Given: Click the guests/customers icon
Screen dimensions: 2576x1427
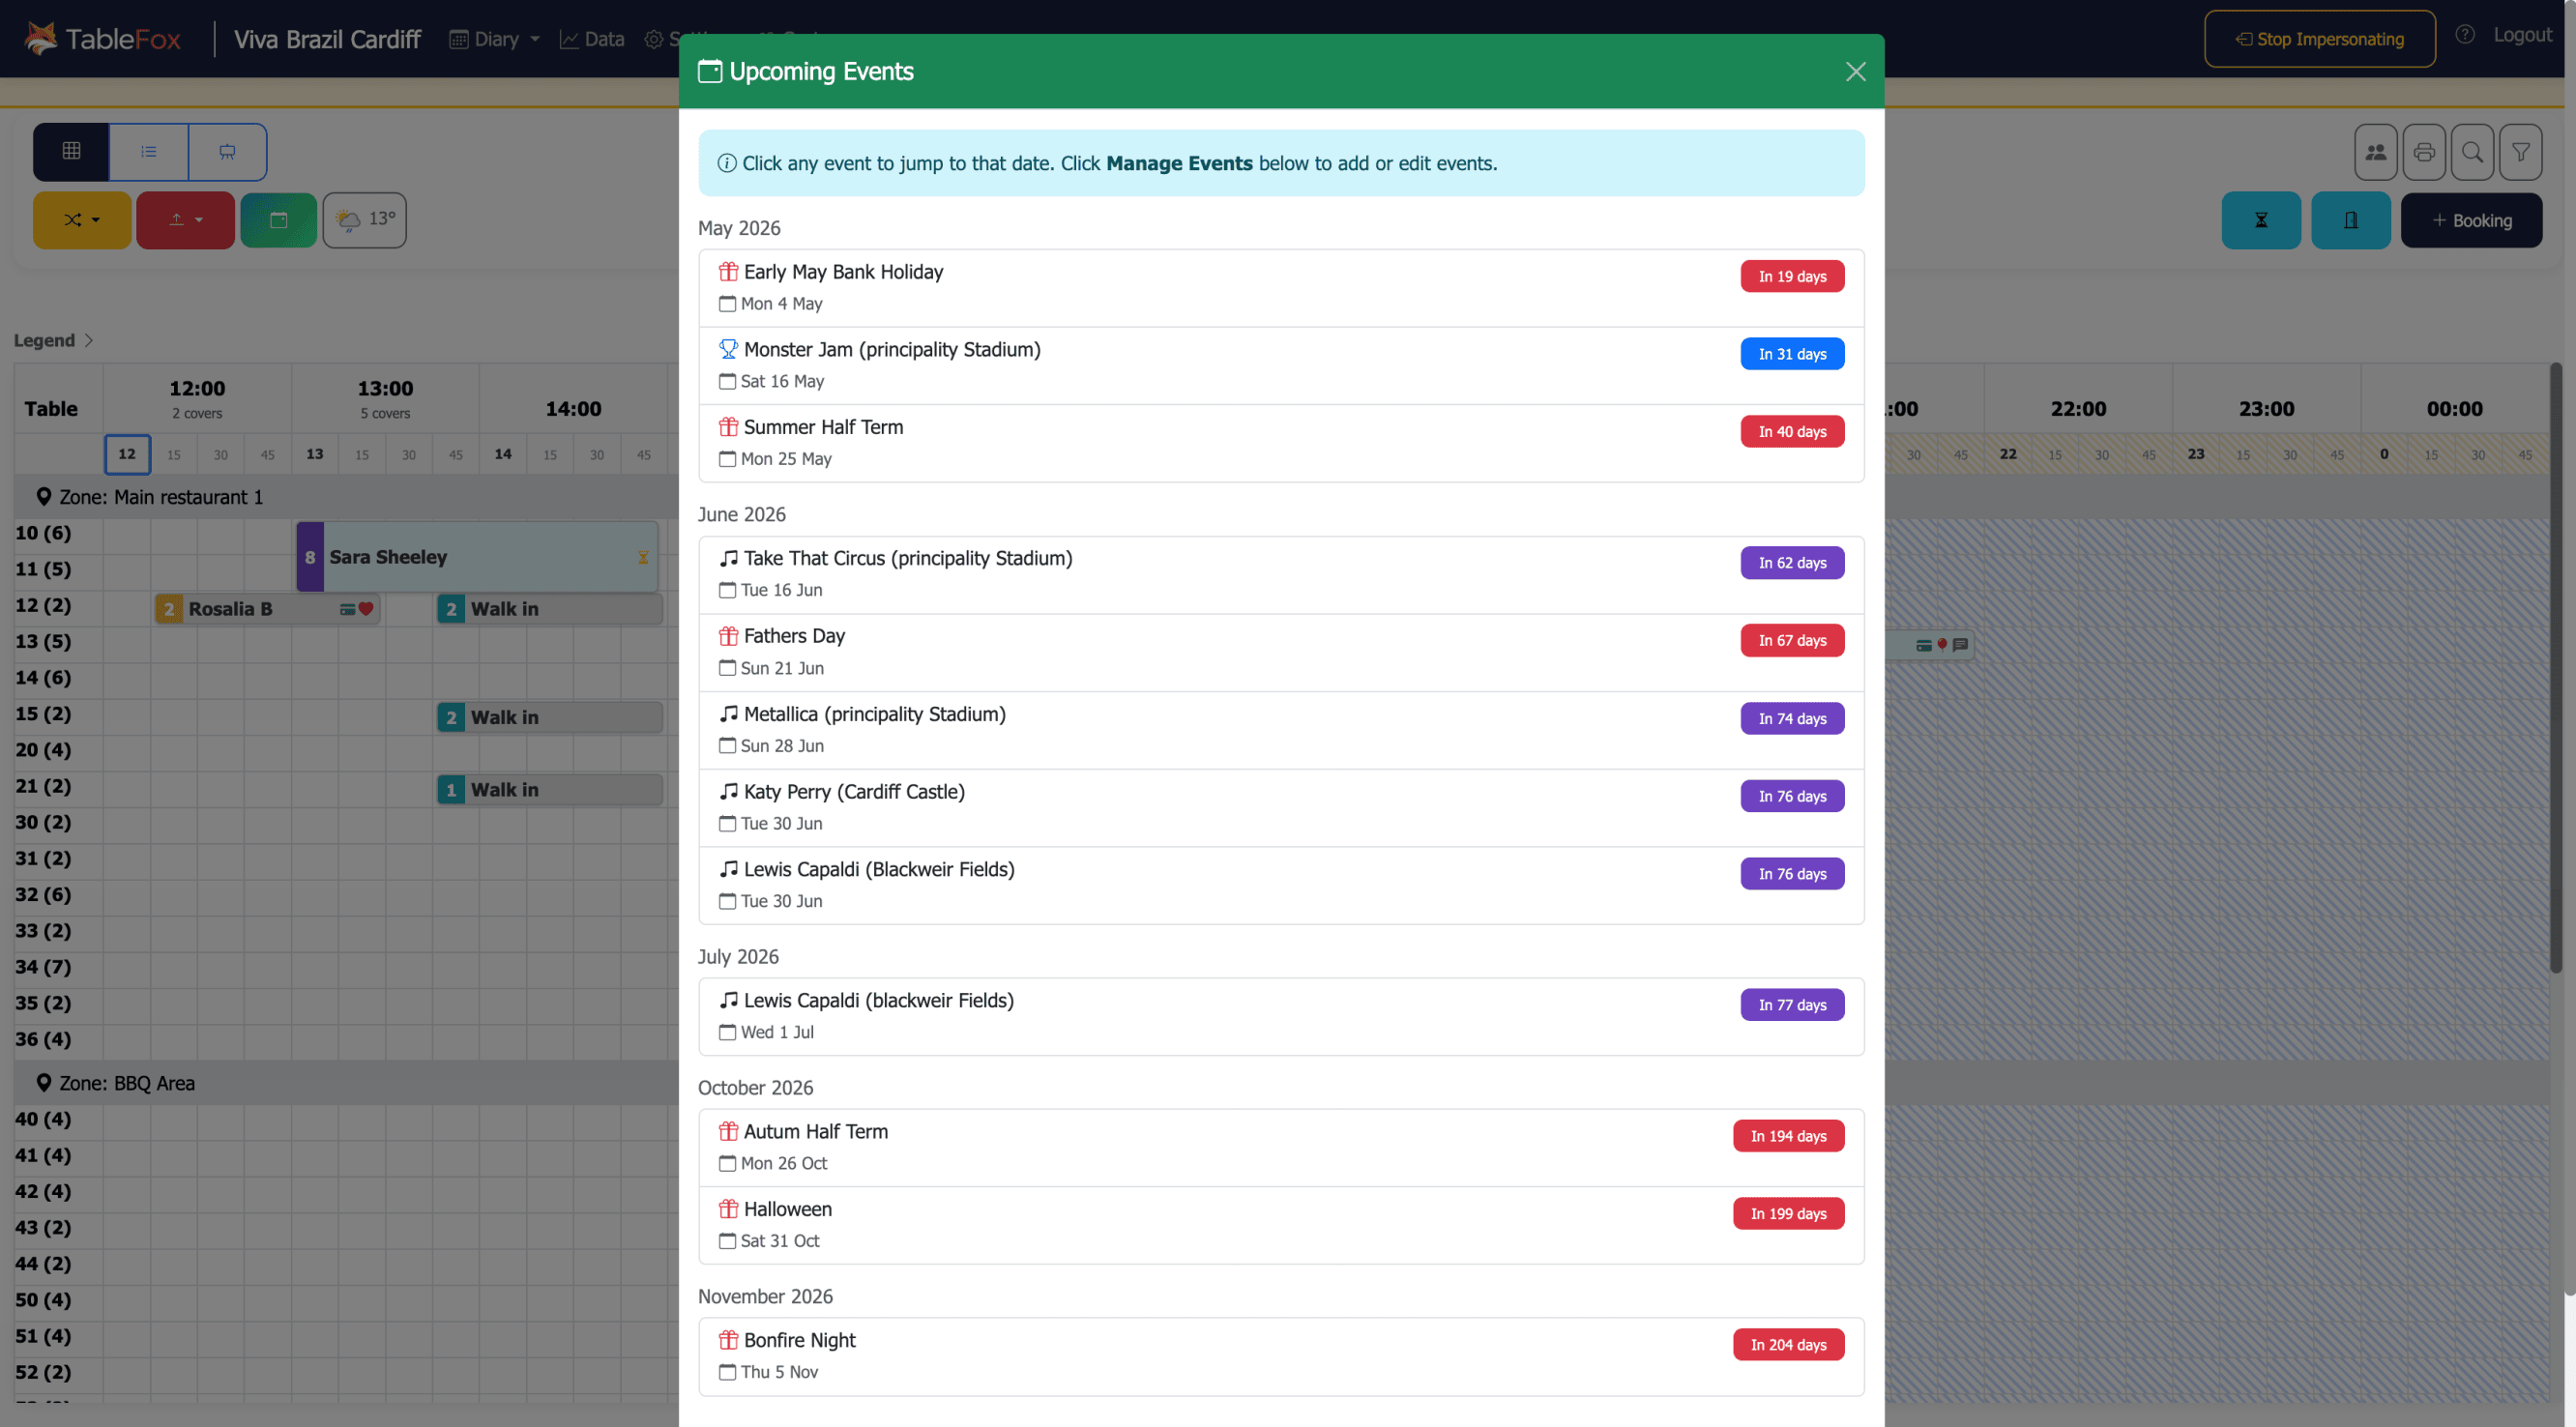Looking at the screenshot, I should 2376,151.
